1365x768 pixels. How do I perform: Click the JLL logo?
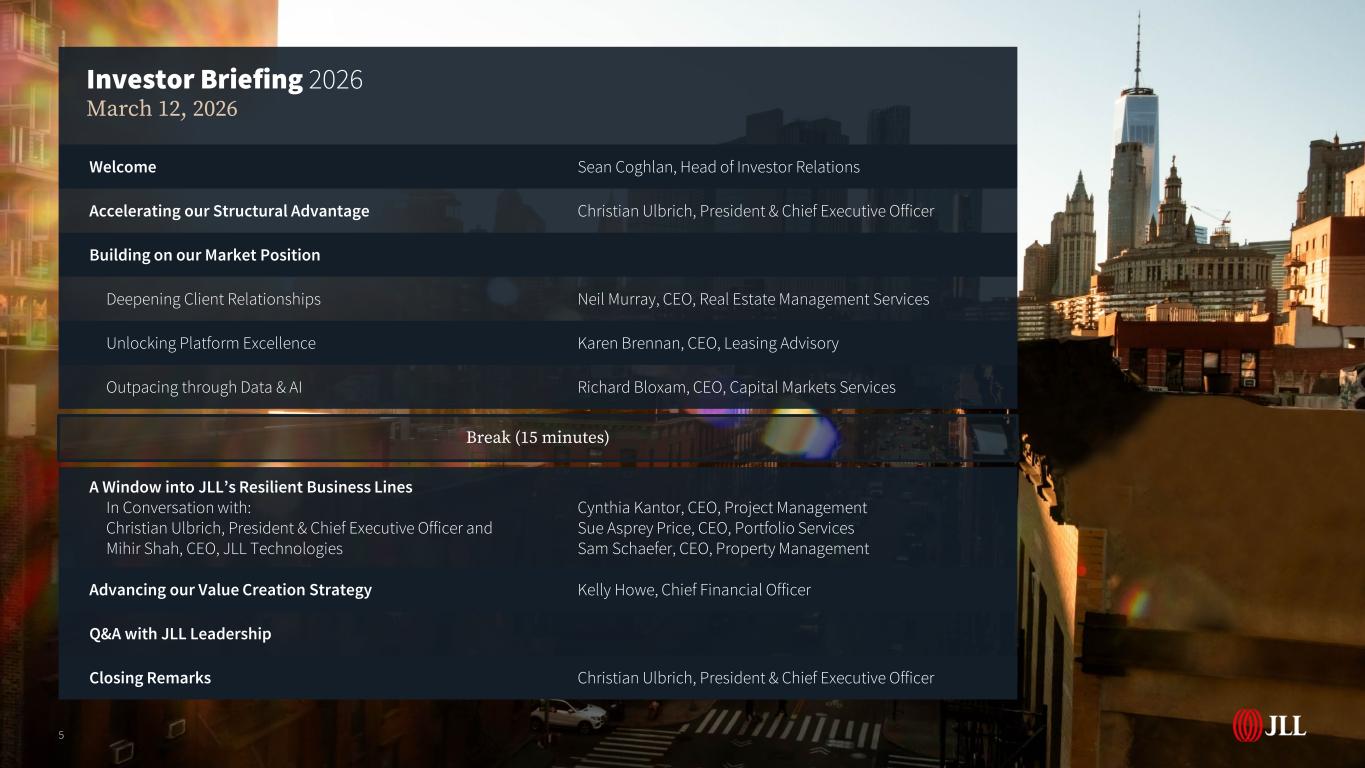(x=1269, y=725)
